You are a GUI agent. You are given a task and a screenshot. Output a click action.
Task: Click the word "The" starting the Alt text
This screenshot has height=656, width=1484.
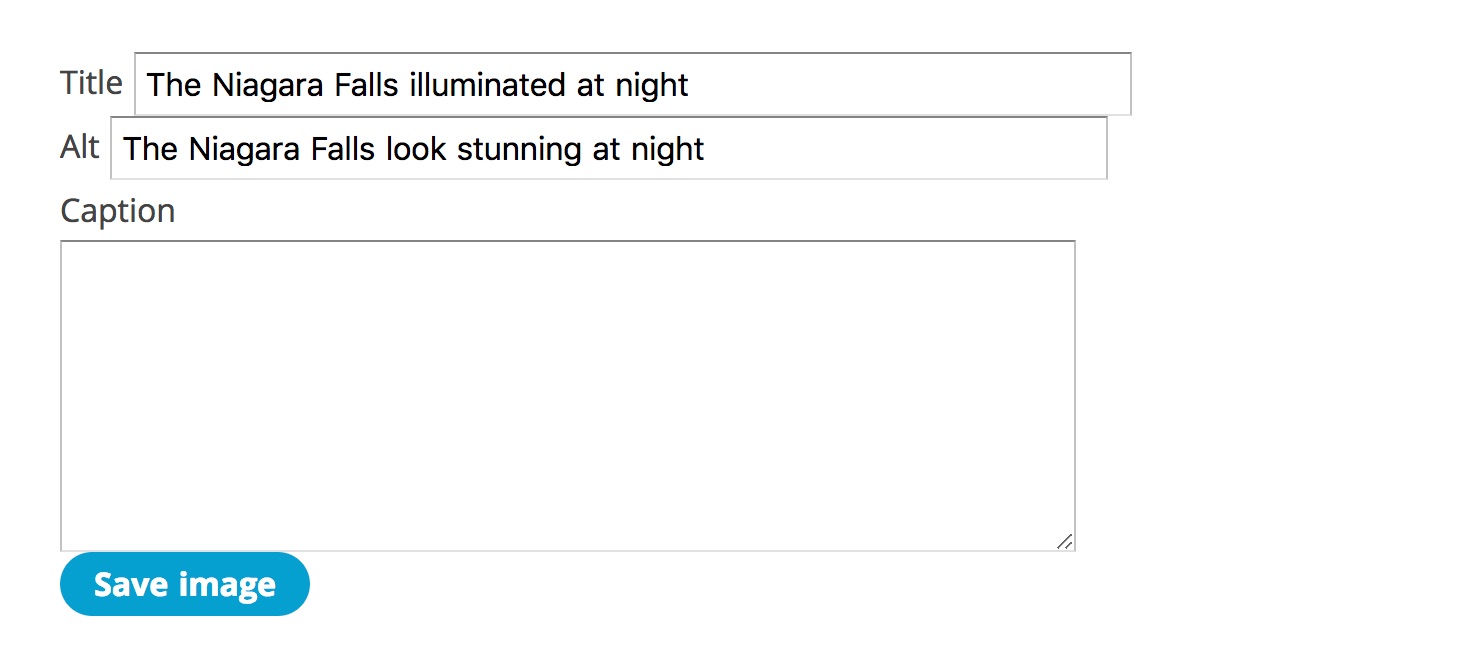click(150, 149)
